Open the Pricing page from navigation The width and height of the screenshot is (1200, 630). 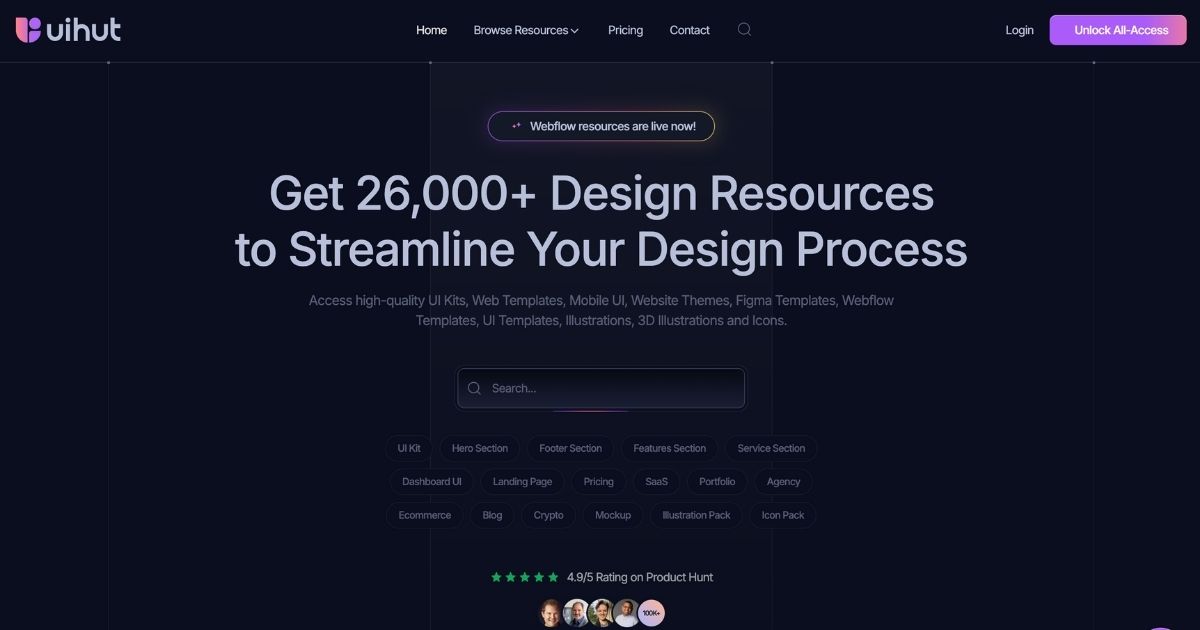coord(625,30)
